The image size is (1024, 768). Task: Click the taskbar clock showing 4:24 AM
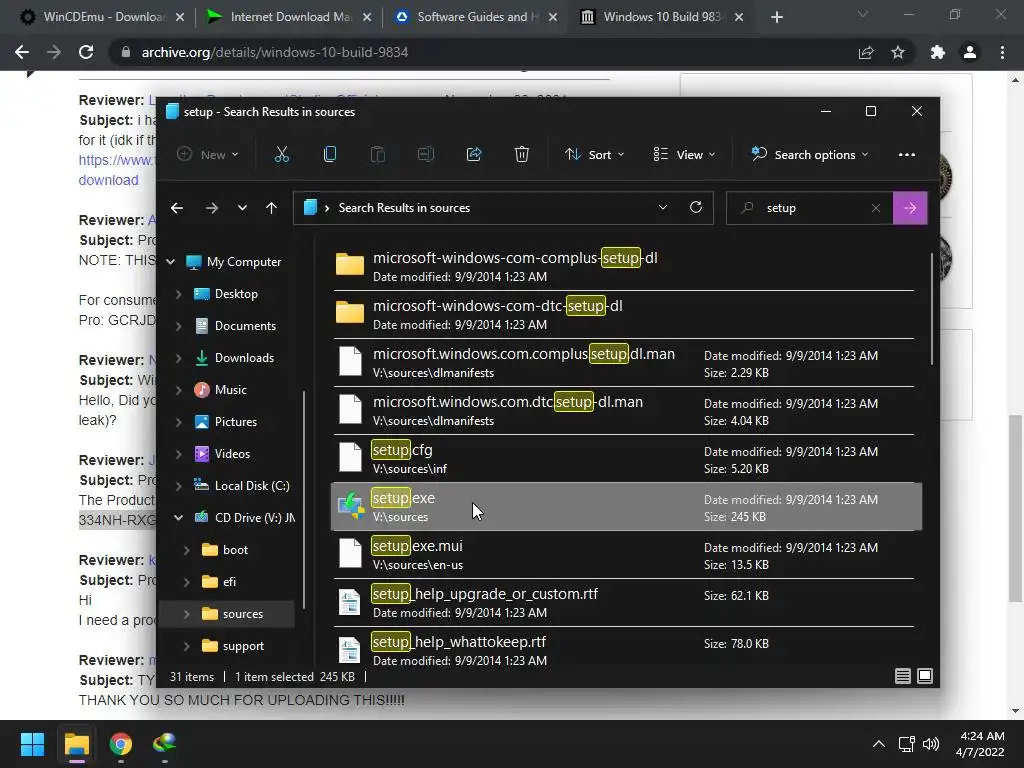tap(979, 744)
